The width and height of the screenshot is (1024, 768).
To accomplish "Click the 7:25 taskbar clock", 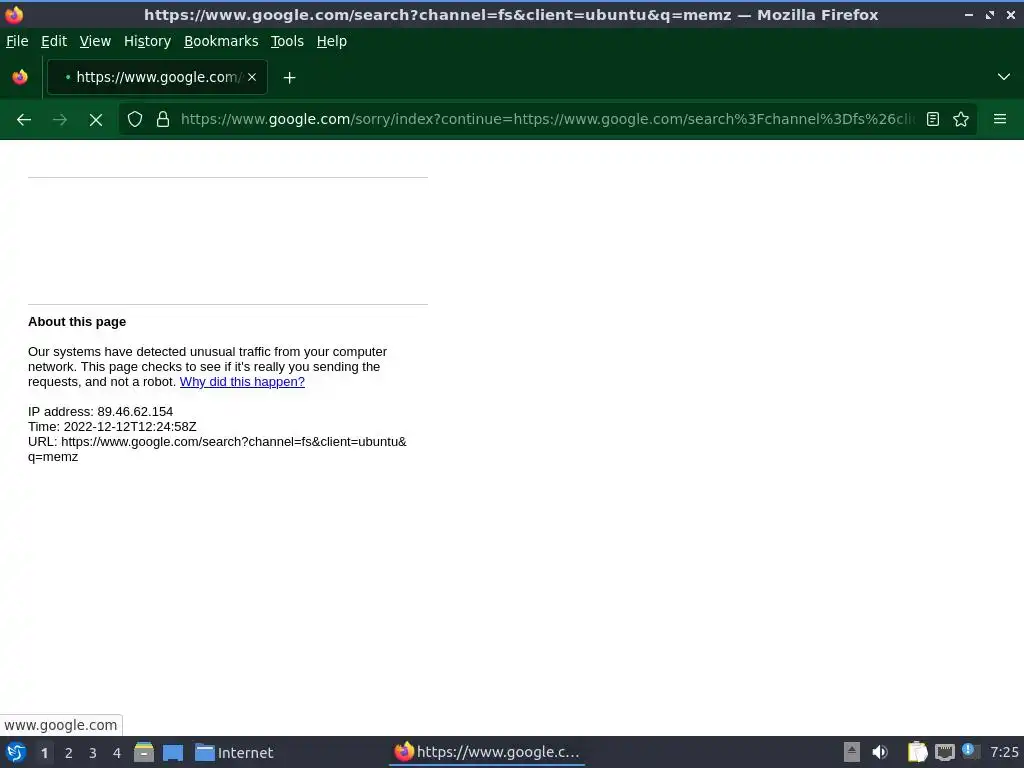I will point(1004,752).
